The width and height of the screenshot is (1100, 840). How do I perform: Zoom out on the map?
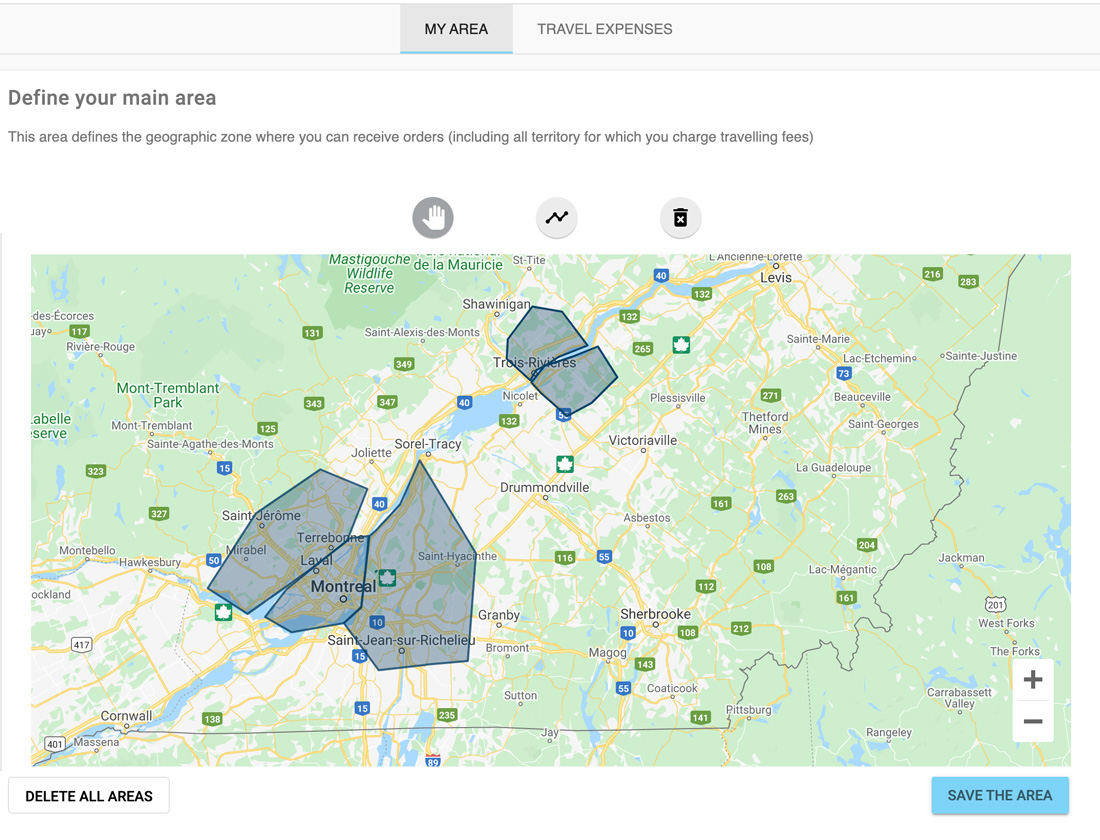[1033, 721]
